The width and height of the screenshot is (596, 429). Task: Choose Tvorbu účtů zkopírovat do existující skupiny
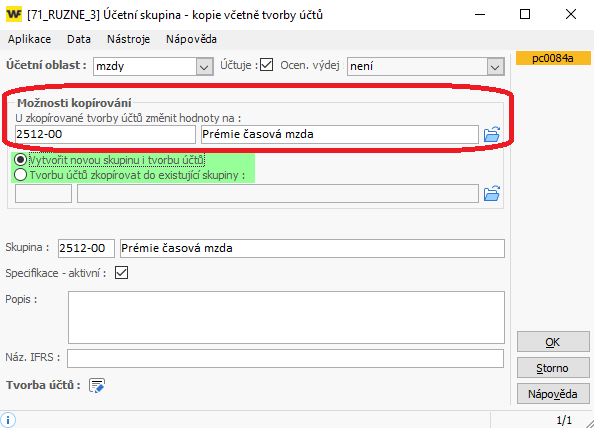click(x=130, y=175)
